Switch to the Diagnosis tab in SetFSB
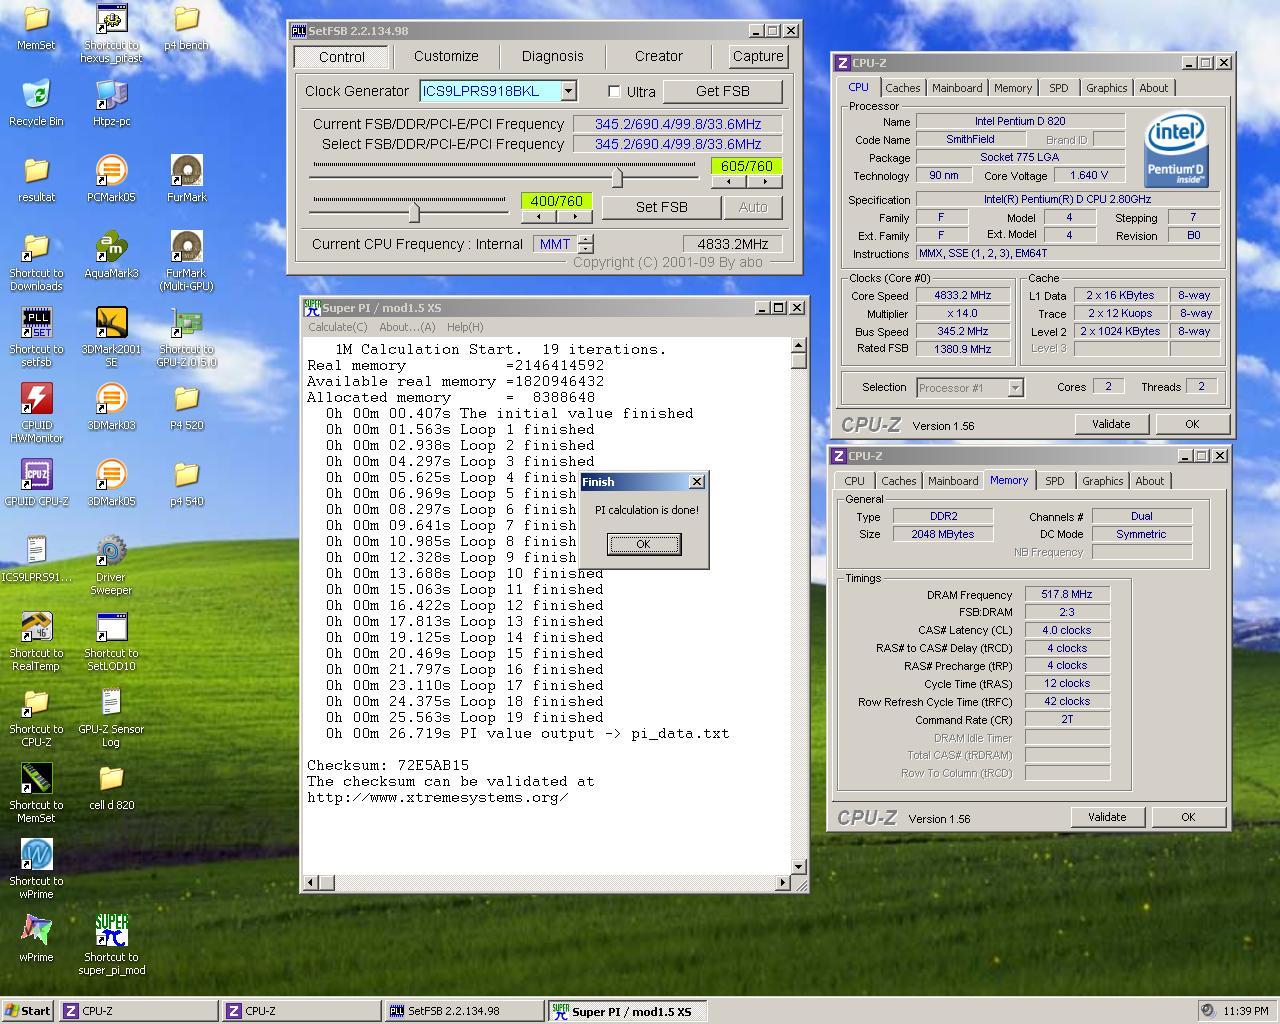This screenshot has height=1024, width=1280. coord(552,57)
